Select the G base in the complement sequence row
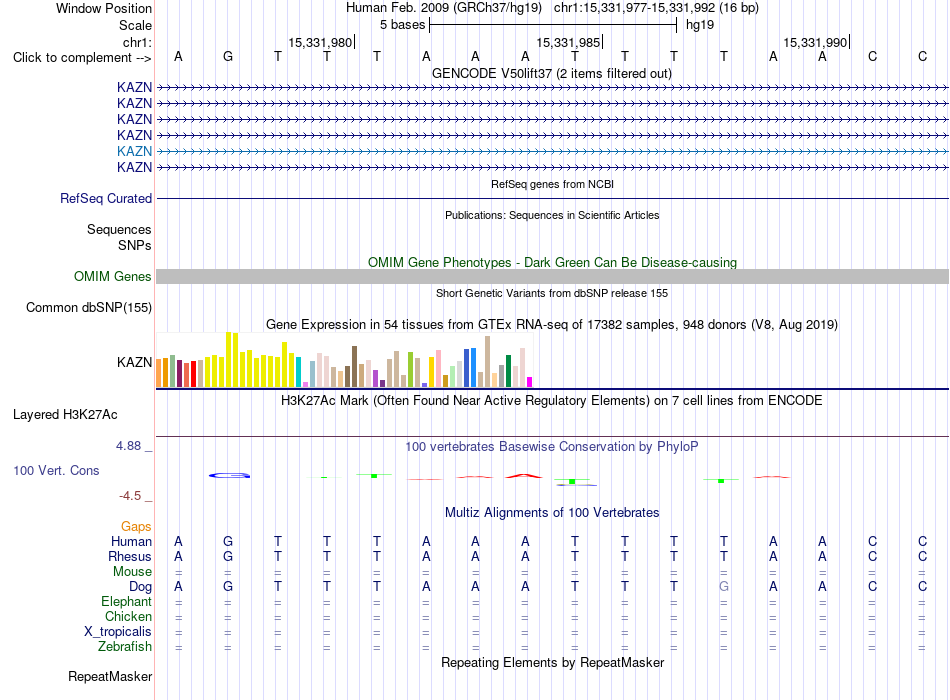The image size is (950, 700). tap(228, 56)
